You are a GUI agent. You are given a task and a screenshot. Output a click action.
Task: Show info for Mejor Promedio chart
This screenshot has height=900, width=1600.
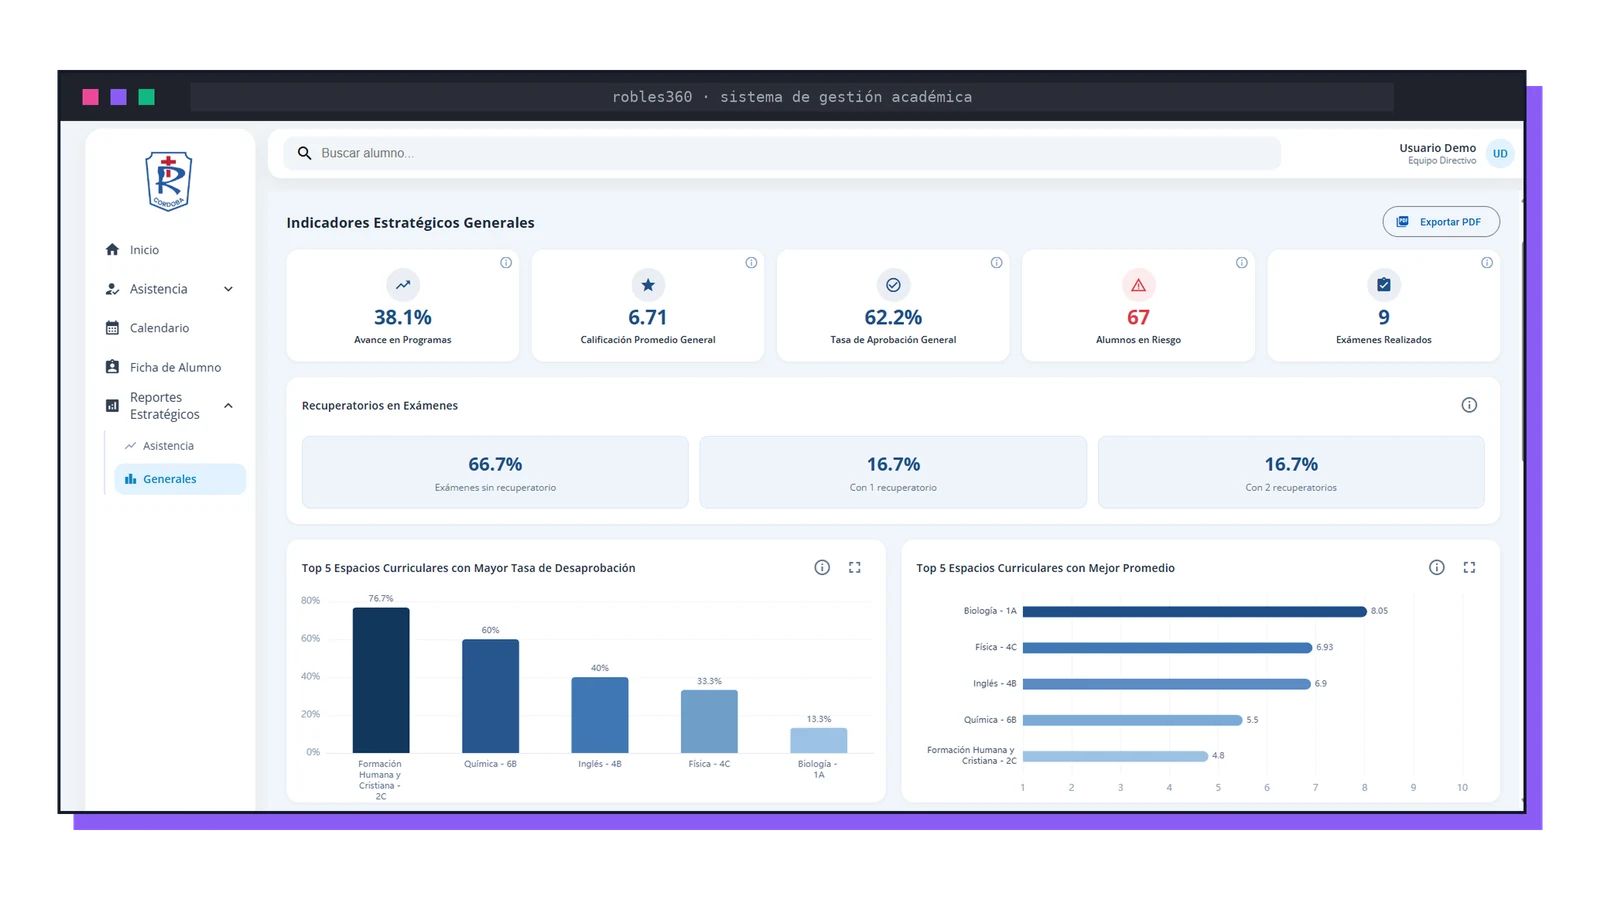coord(1437,567)
